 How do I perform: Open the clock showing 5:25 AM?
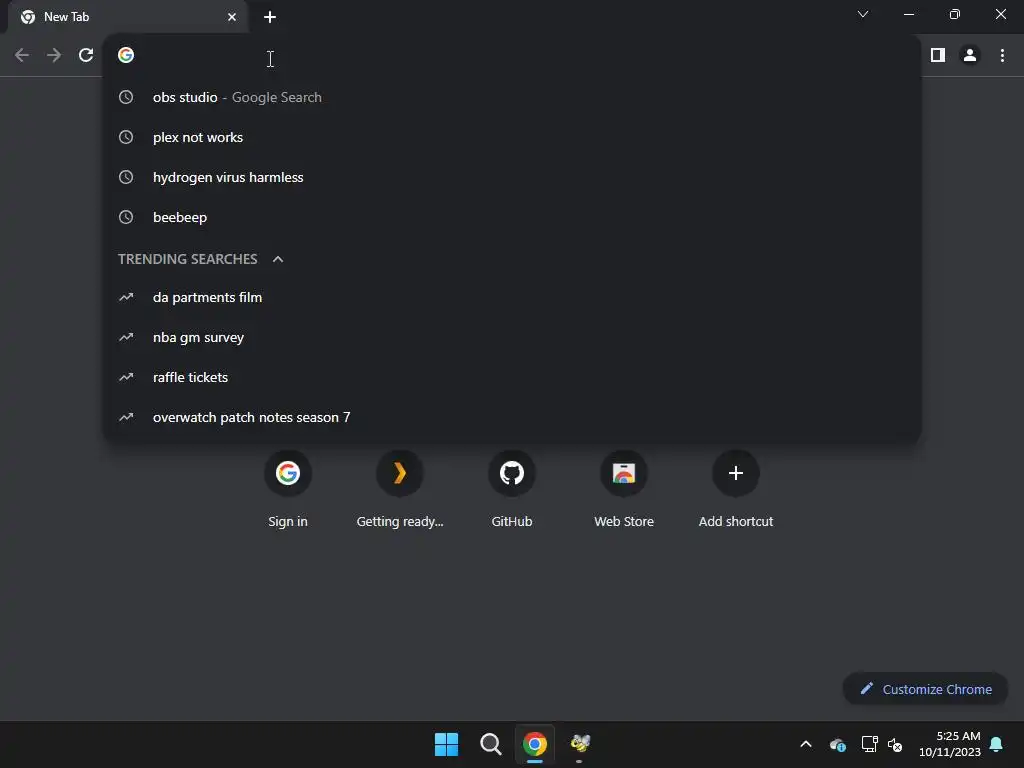[950, 744]
